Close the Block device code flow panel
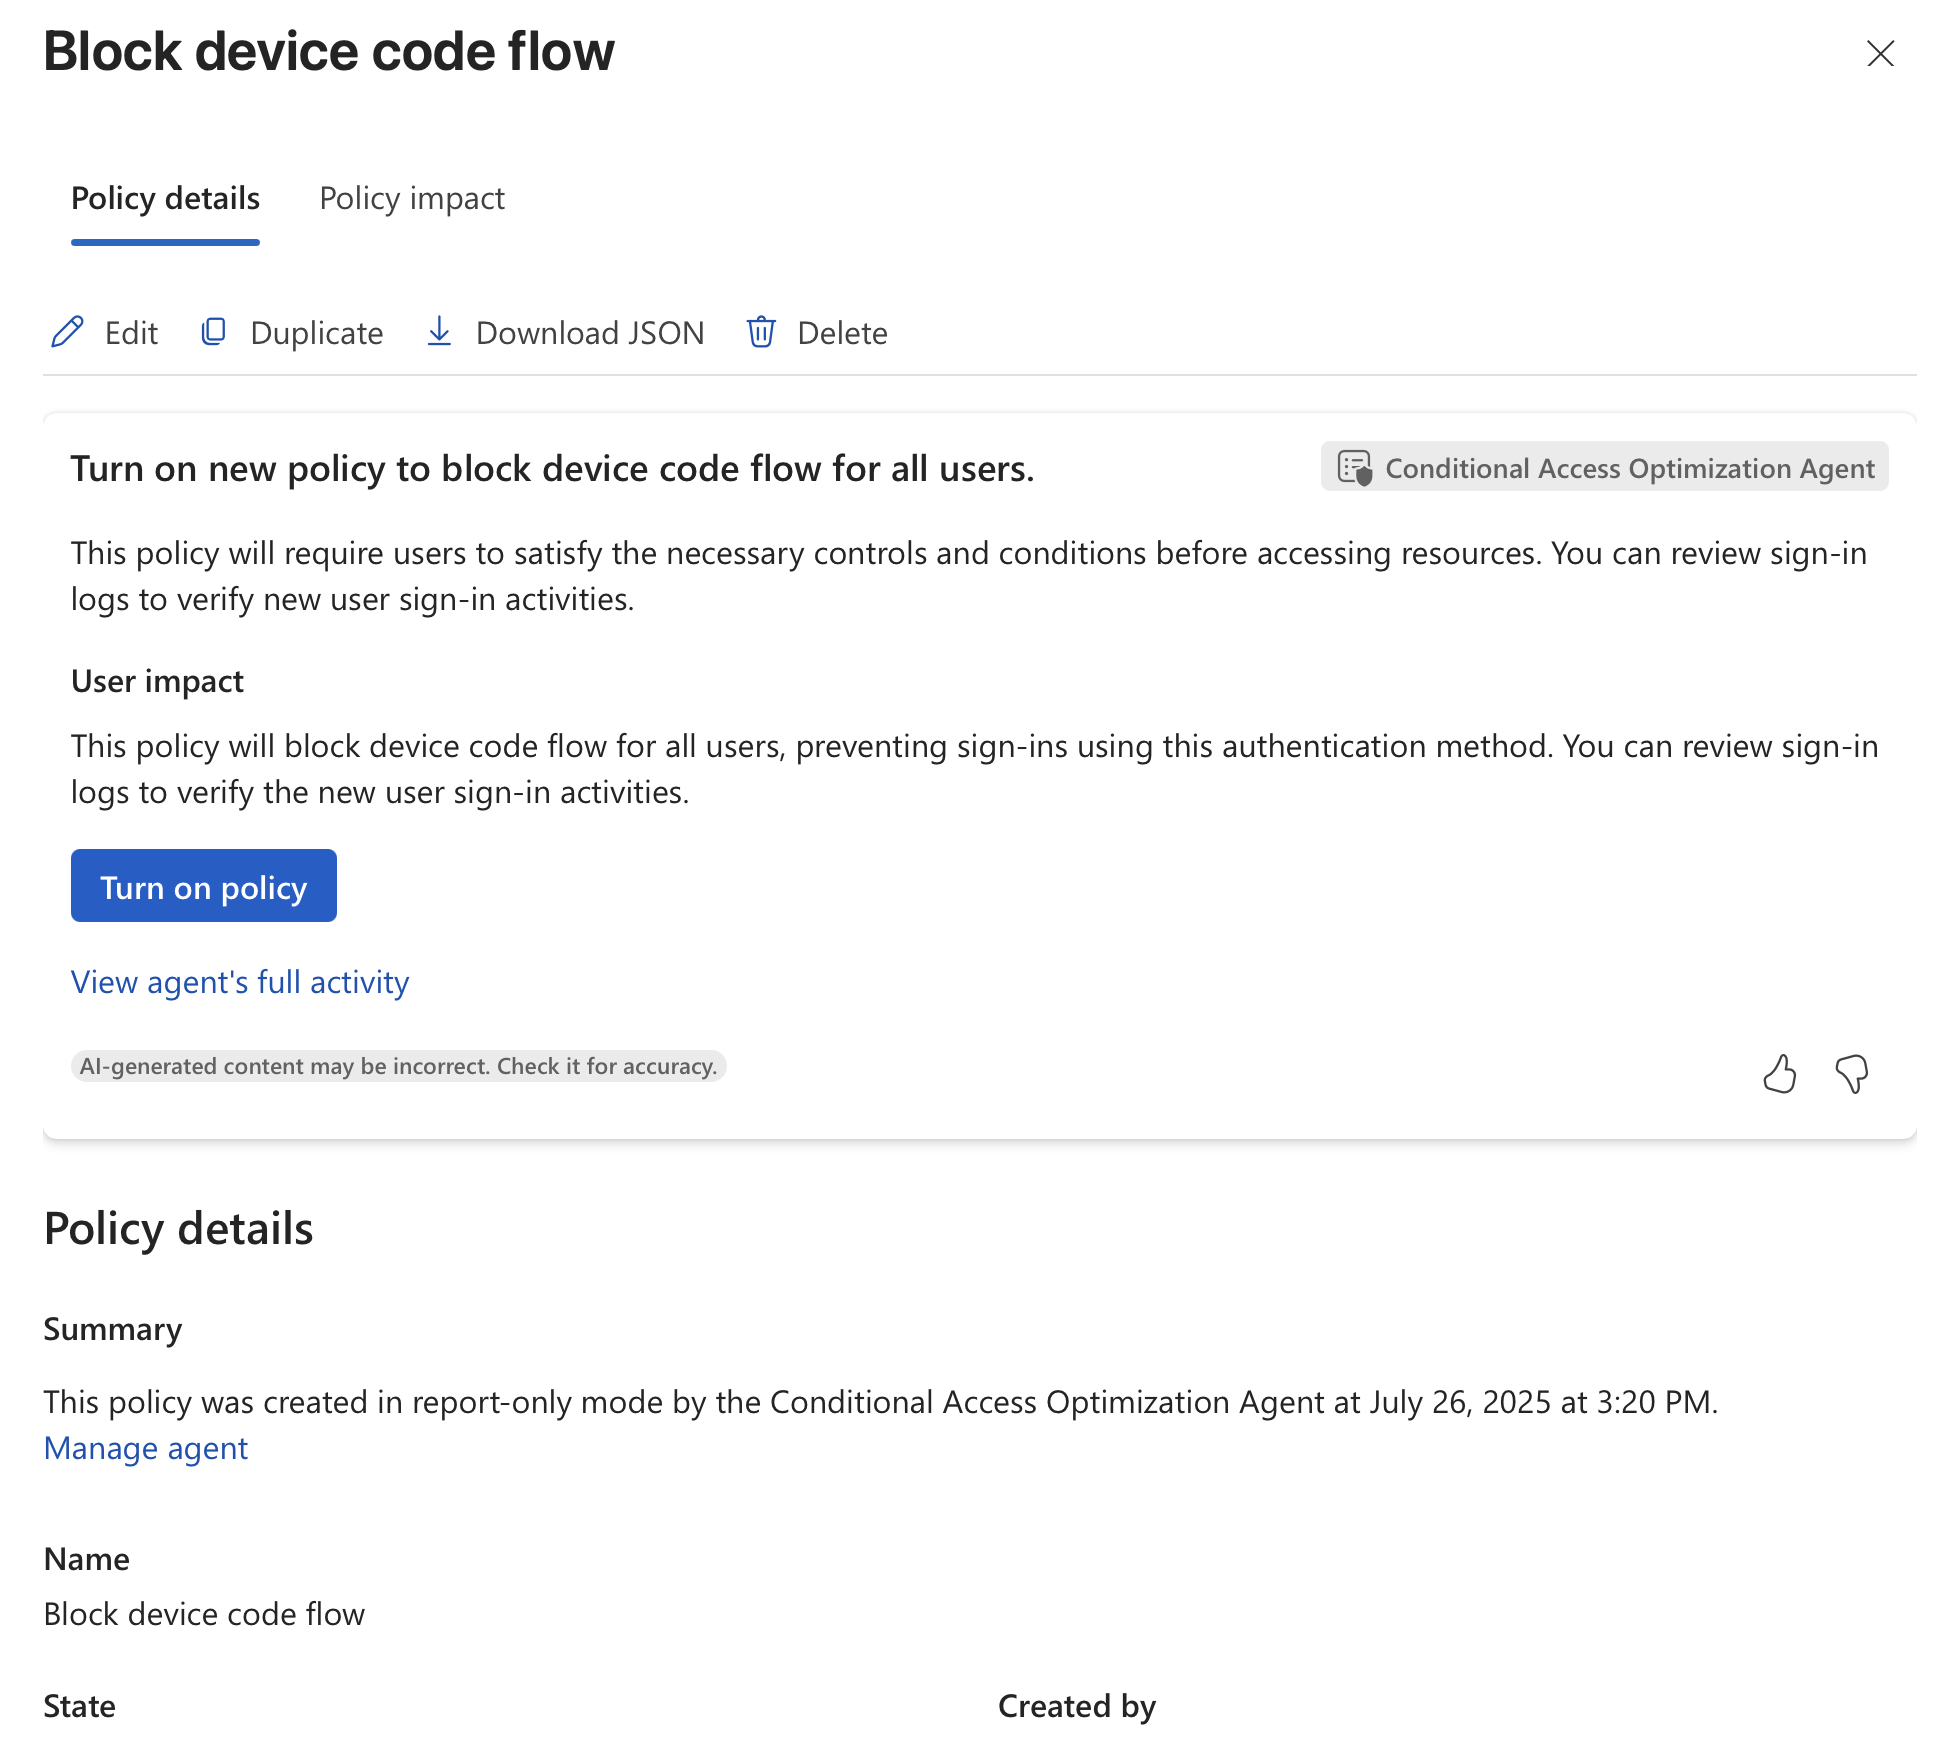 click(x=1880, y=53)
